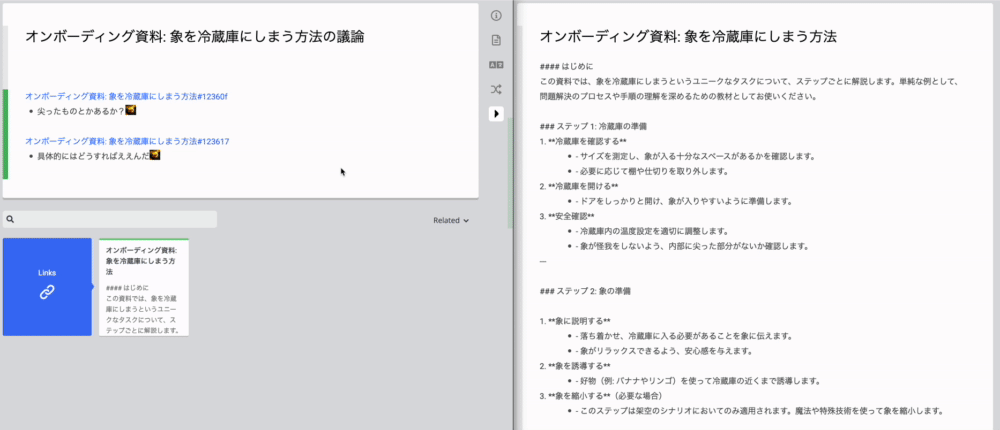Screen dimensions: 1000x430
Task: Click the bullet text 尖ったものとかあるか？
Action: pos(80,111)
